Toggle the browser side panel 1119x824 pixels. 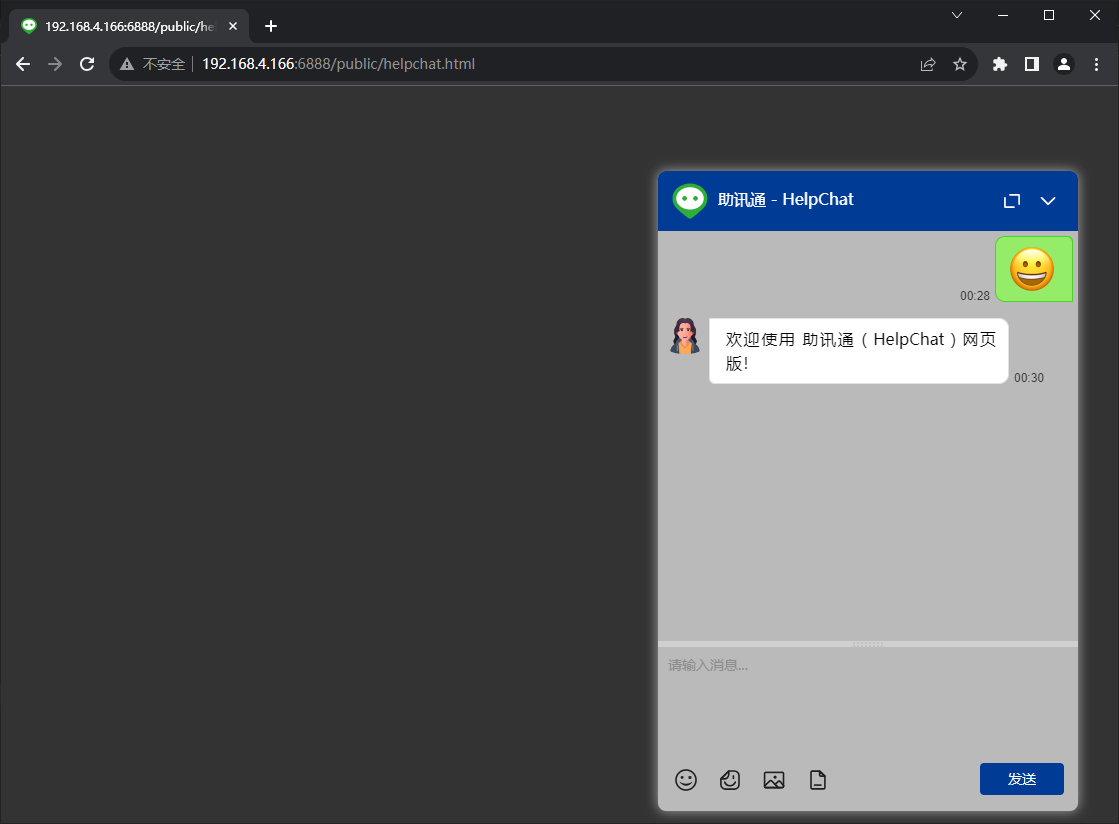[1032, 64]
